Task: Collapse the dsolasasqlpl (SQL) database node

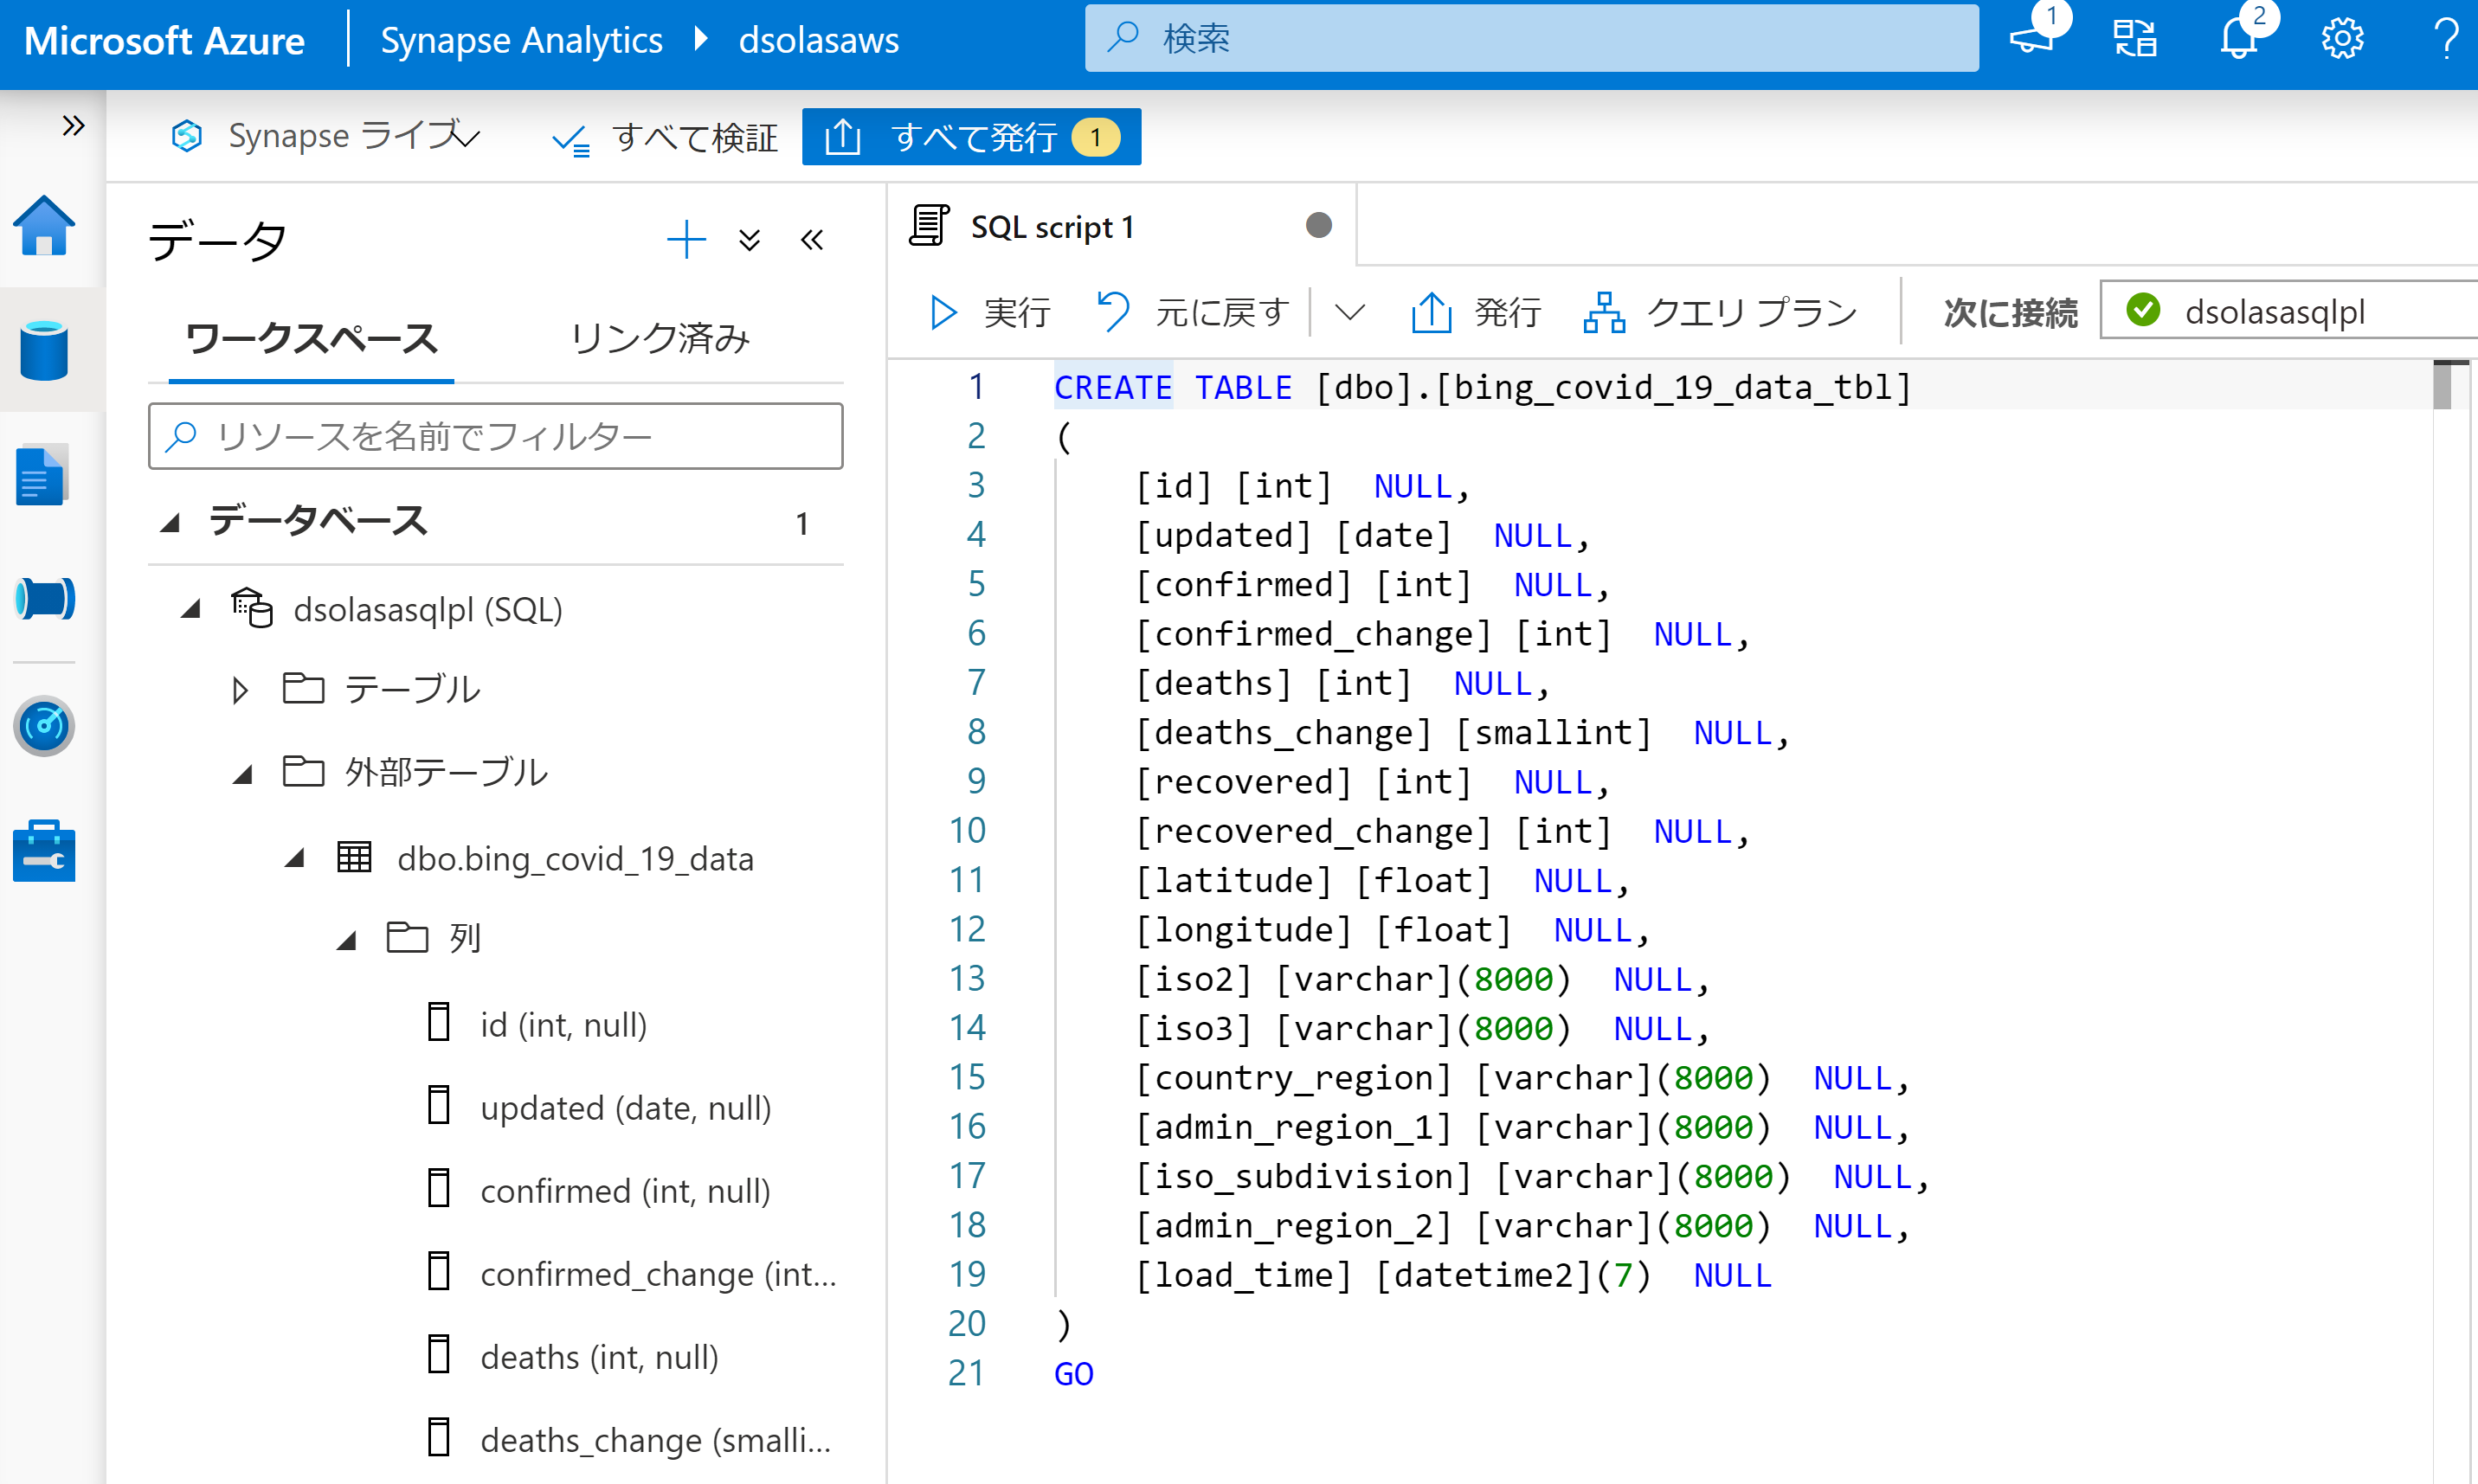Action: 191,609
